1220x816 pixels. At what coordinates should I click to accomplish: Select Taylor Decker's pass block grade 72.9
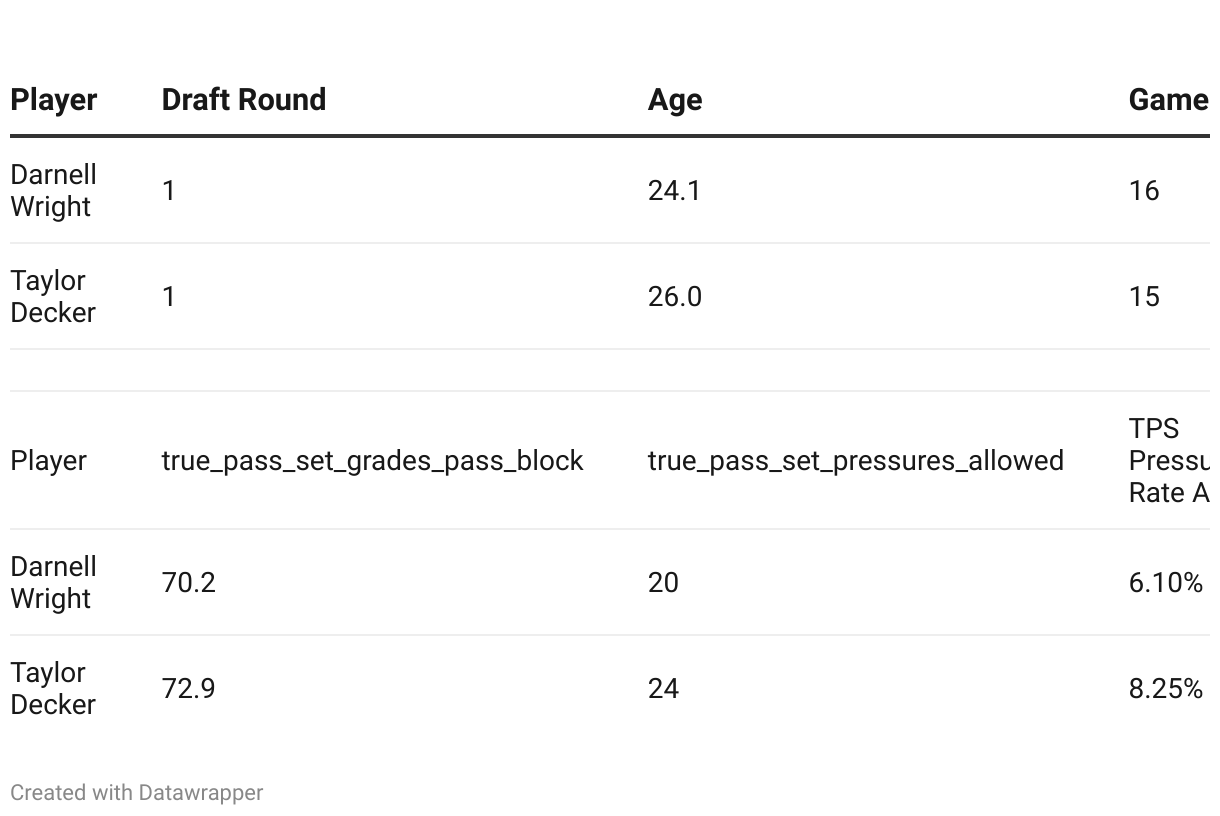pyautogui.click(x=189, y=688)
